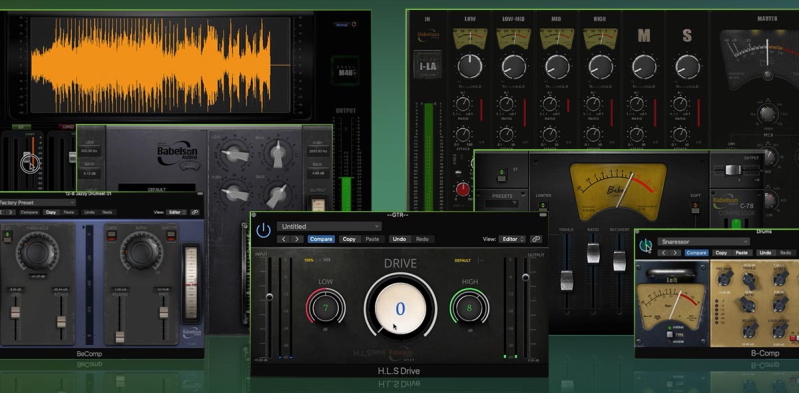The height and width of the screenshot is (393, 799).
Task: Click the LOW band threshold knob in I-LA
Action: [x=470, y=66]
